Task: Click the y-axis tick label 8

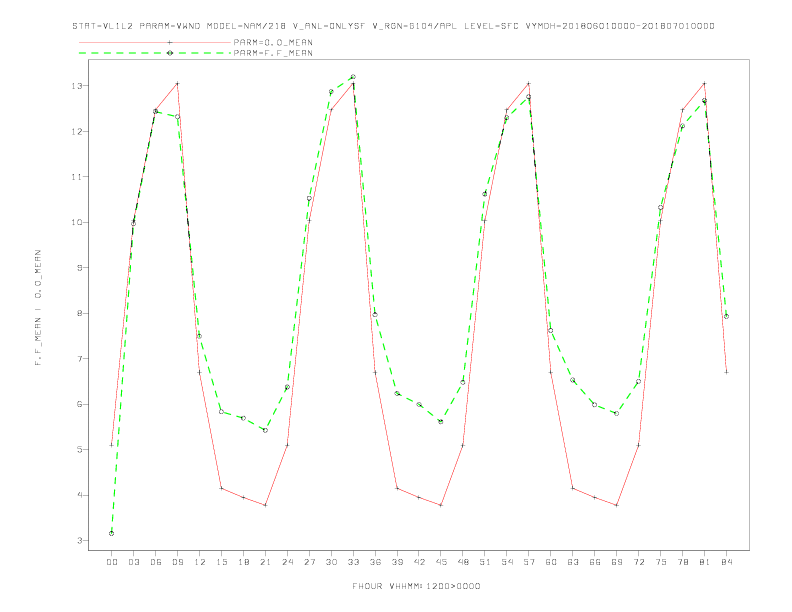Action: [x=79, y=313]
